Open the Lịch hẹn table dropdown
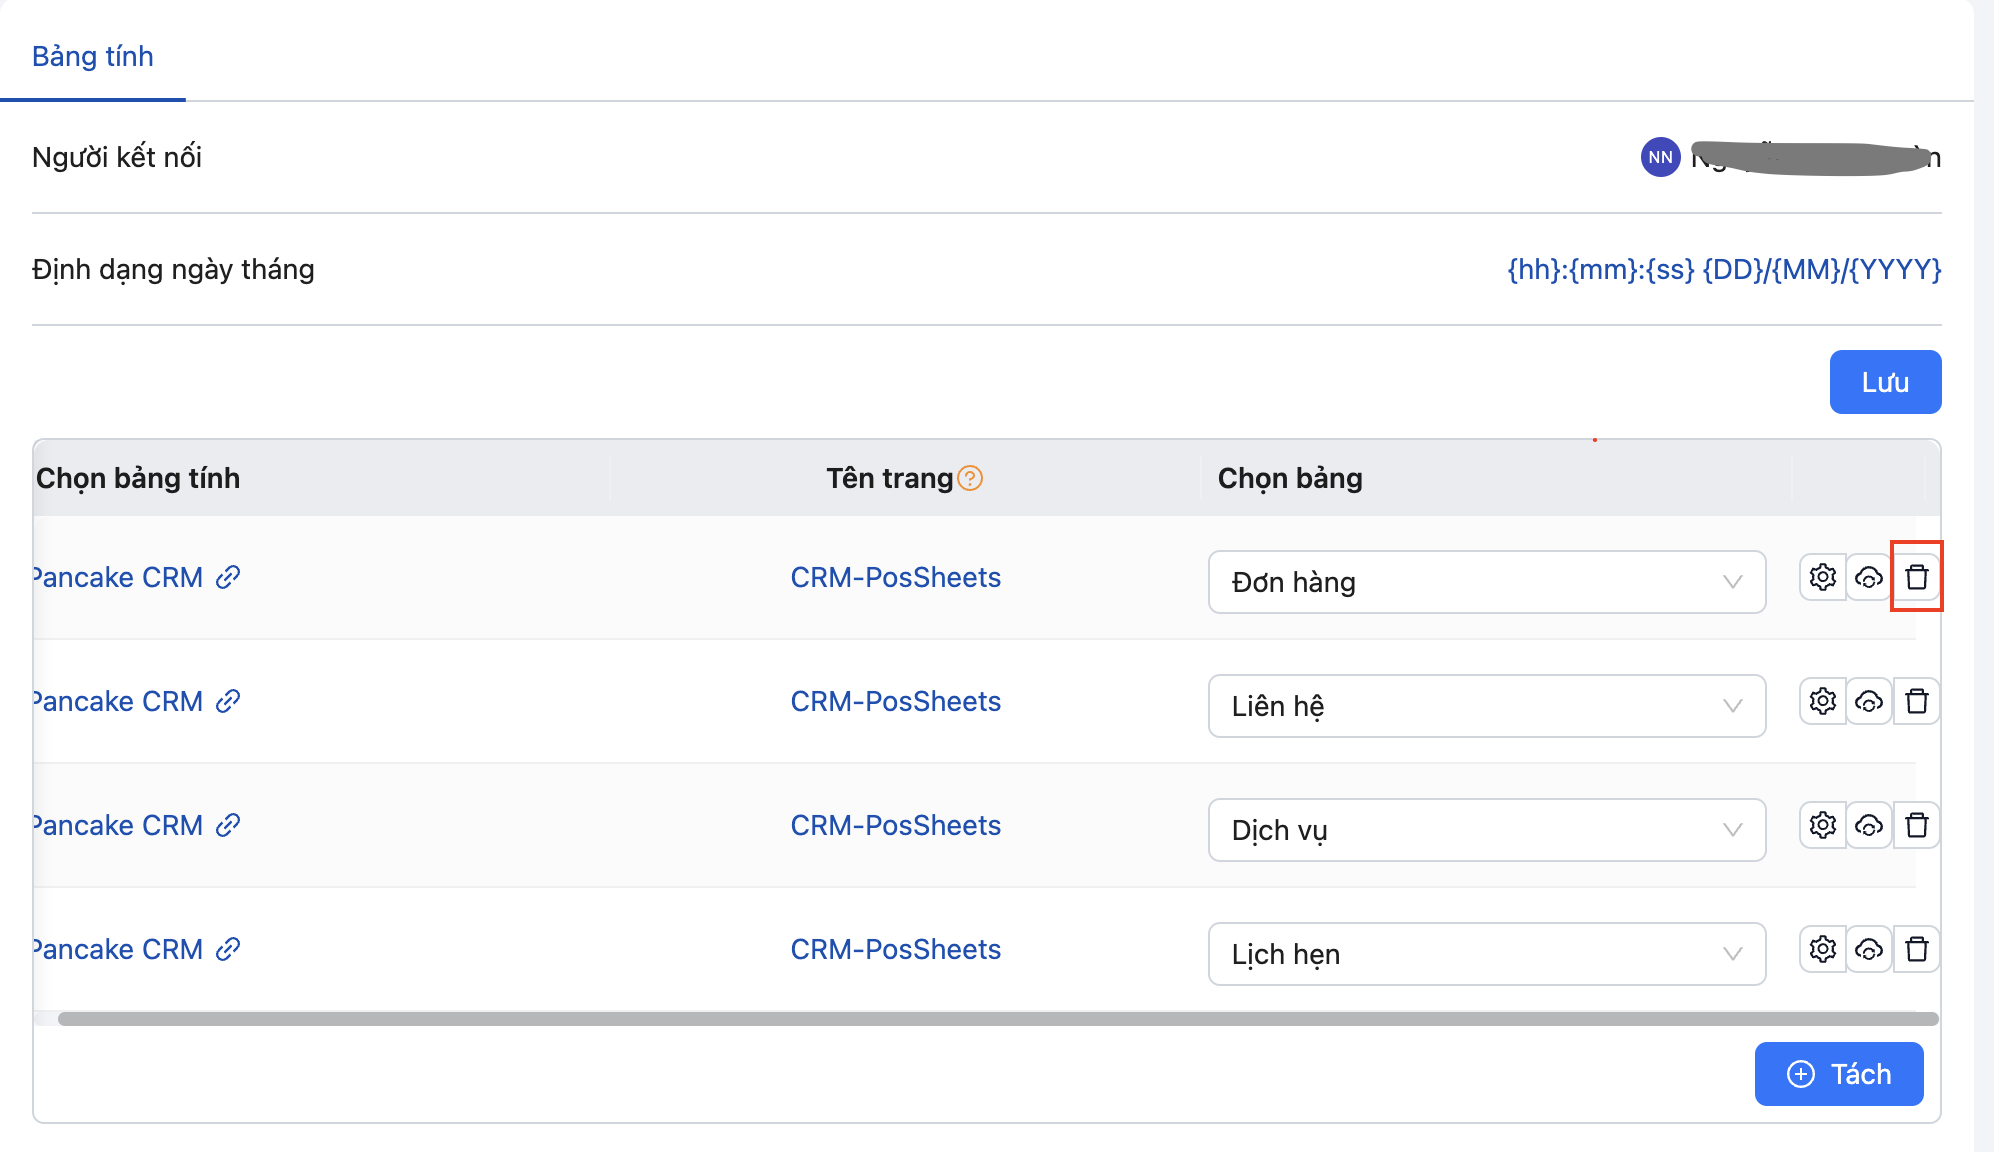This screenshot has width=1994, height=1152. coord(1486,954)
